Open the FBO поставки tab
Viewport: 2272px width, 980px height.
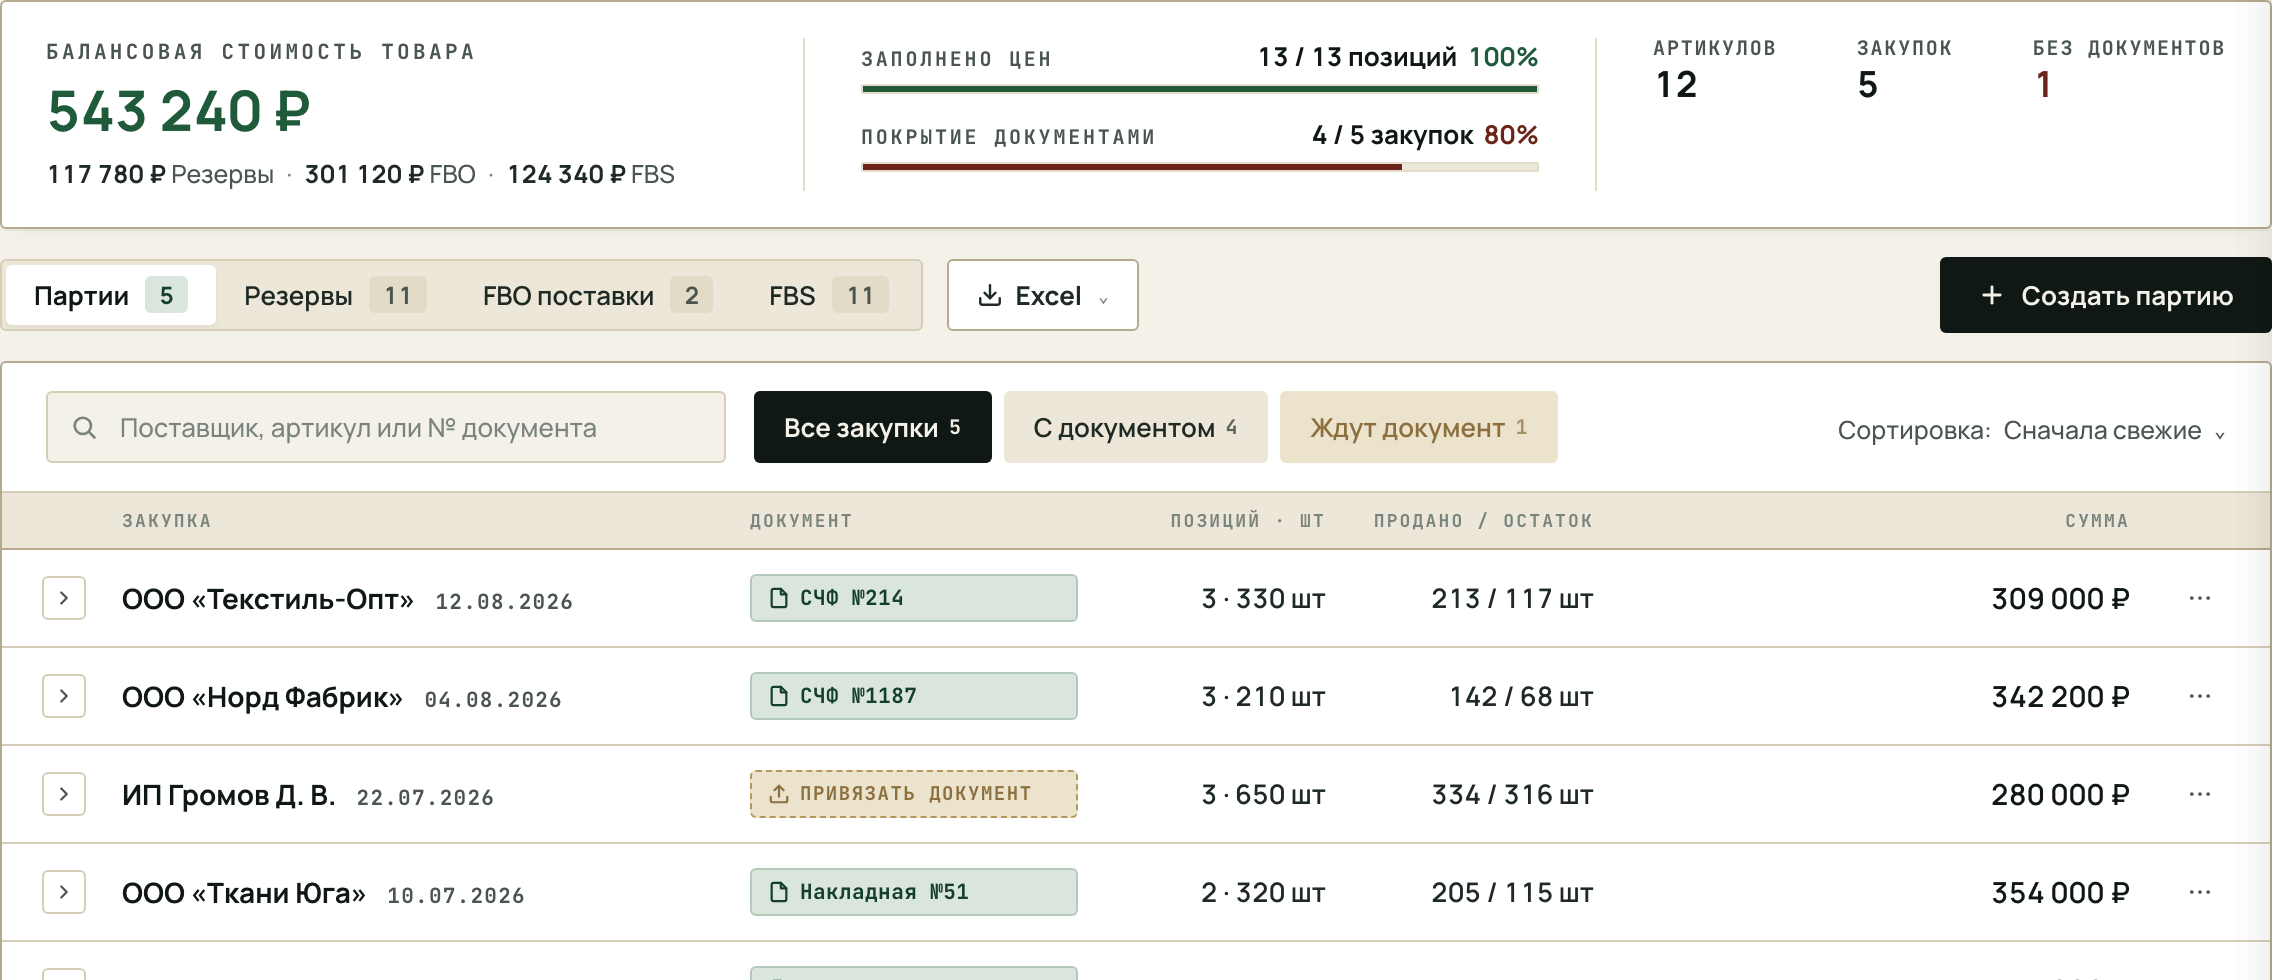[x=597, y=295]
